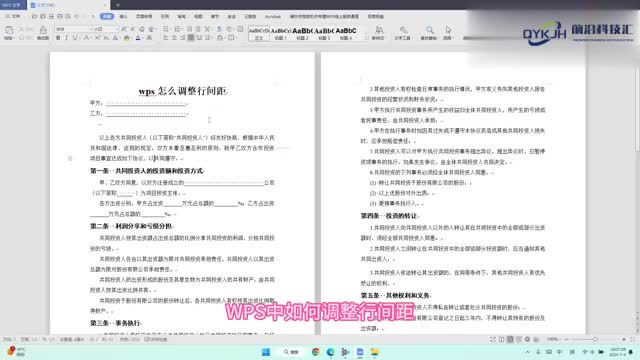Click the increase font size icon
This screenshot has width=640, height=360.
(124, 29)
